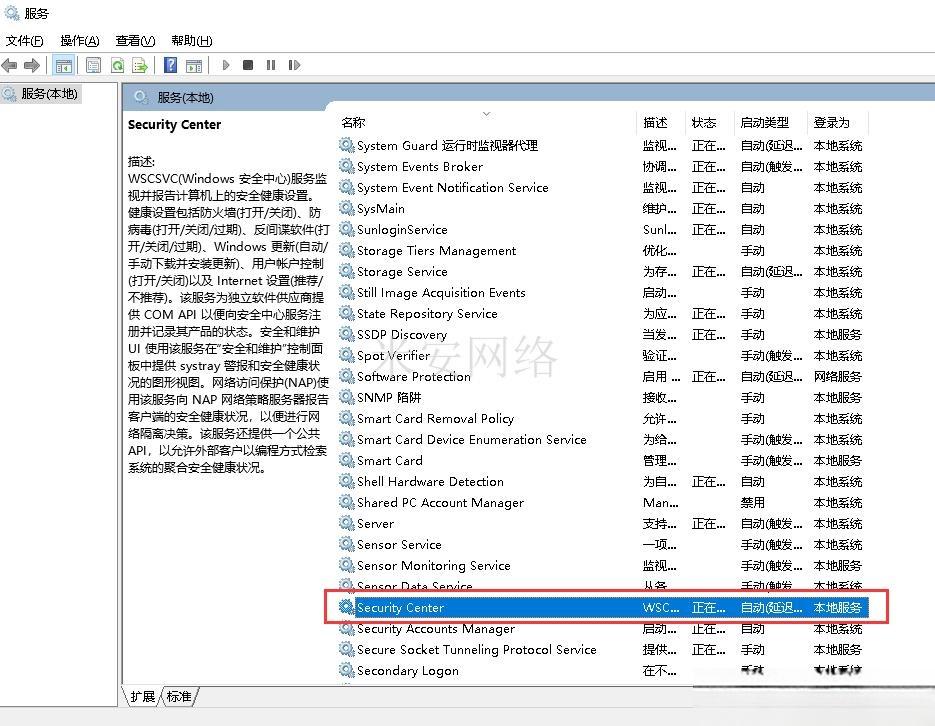Open the 帮助(H) menu
935x726 pixels.
(191, 41)
